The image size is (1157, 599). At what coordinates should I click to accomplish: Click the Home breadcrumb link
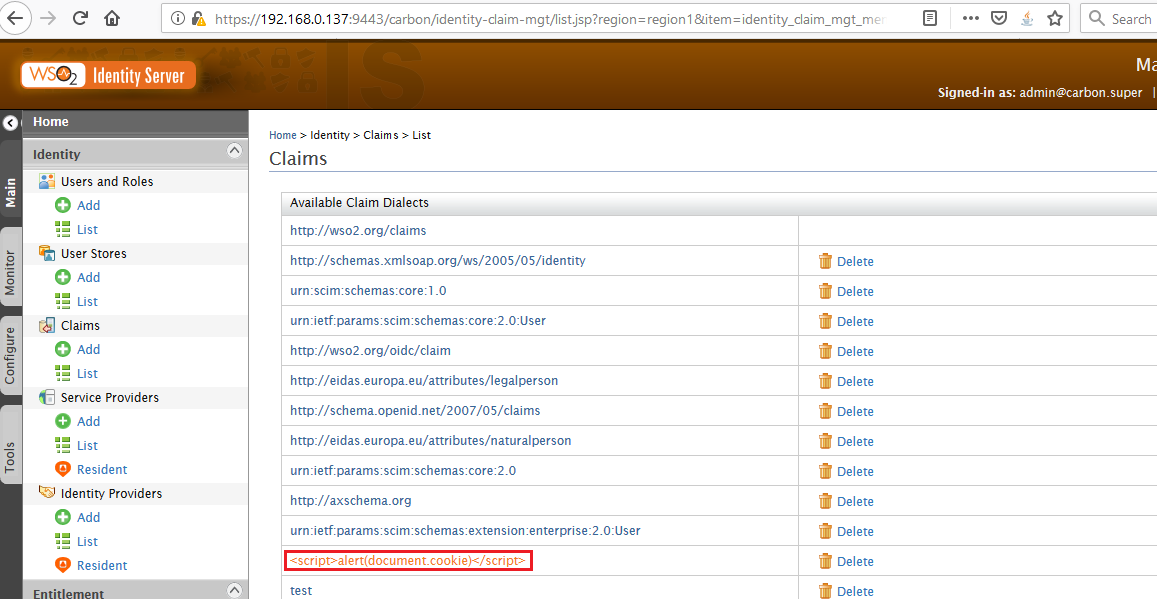(283, 135)
